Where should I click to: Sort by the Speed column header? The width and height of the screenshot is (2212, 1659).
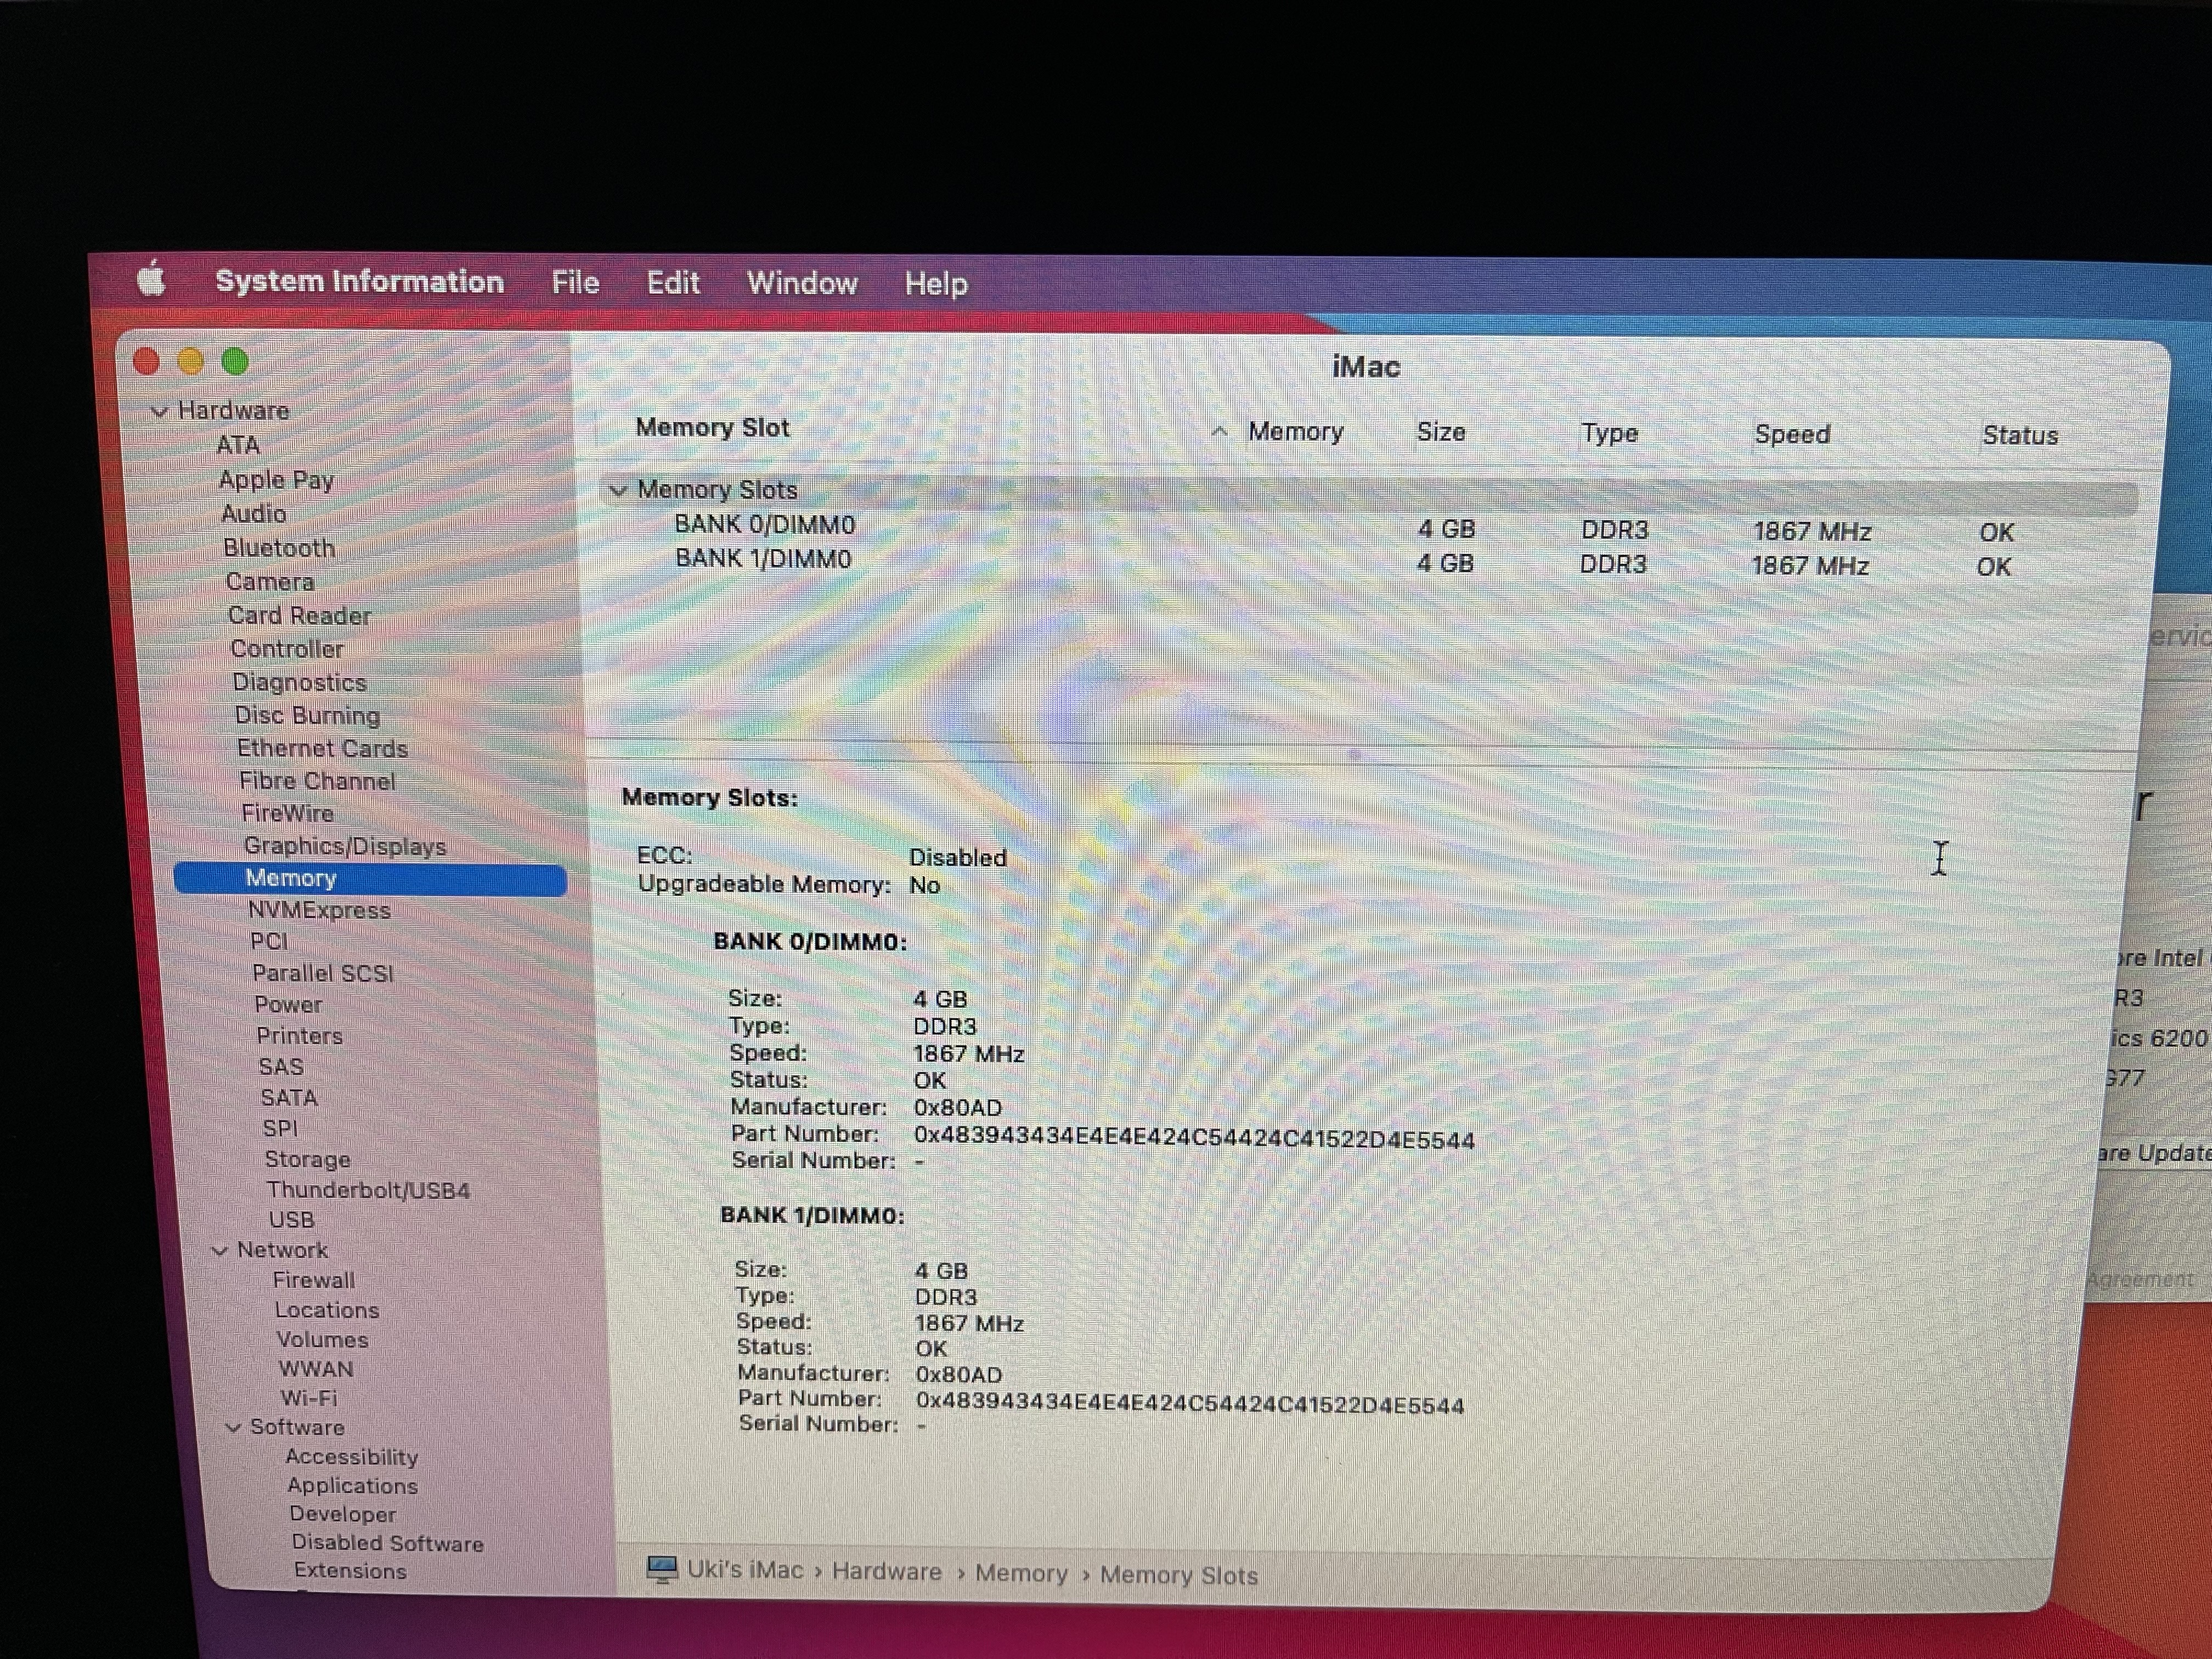pos(1791,435)
